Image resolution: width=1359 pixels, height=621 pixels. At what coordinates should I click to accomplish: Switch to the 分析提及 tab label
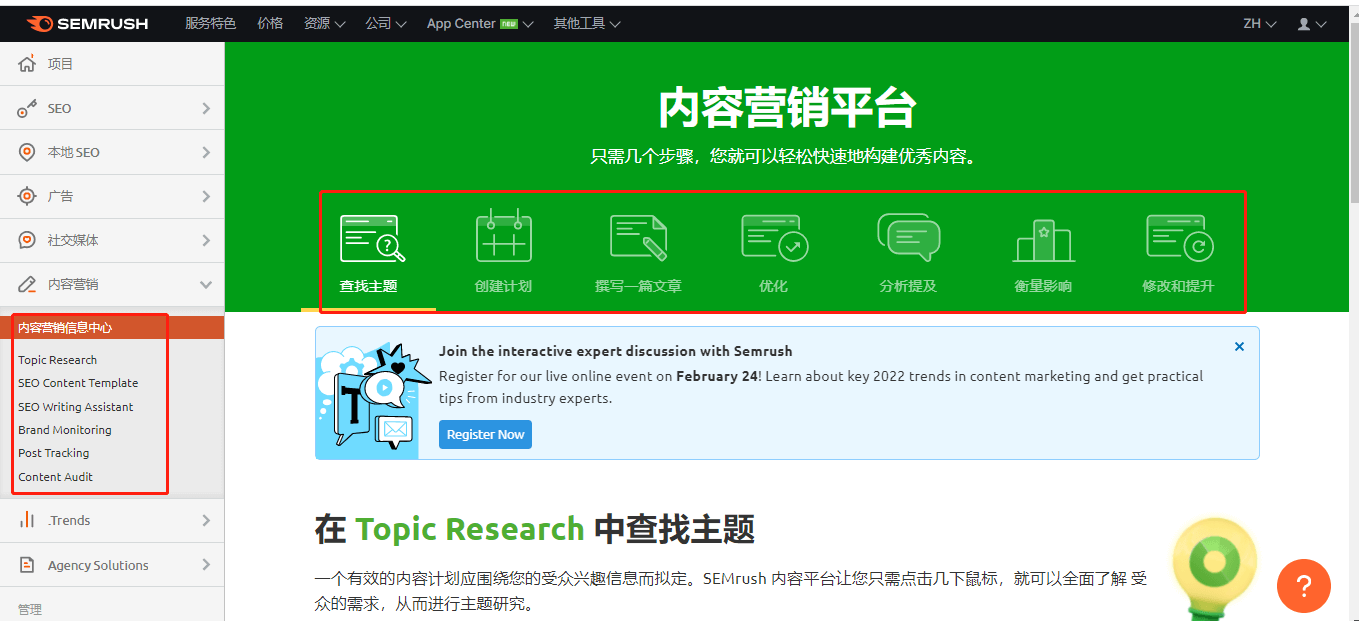(x=908, y=286)
